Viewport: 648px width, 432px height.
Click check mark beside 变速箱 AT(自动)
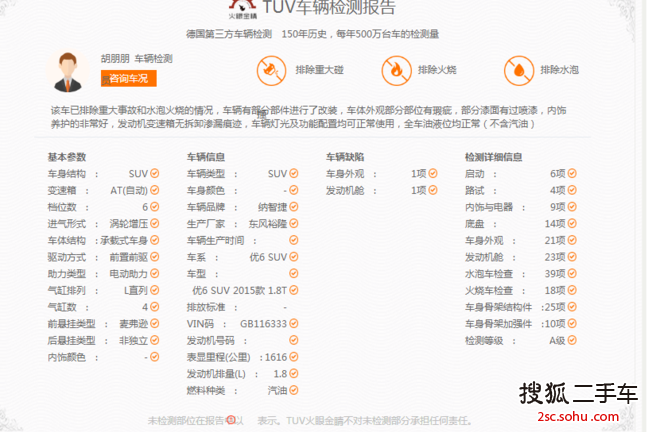(155, 190)
